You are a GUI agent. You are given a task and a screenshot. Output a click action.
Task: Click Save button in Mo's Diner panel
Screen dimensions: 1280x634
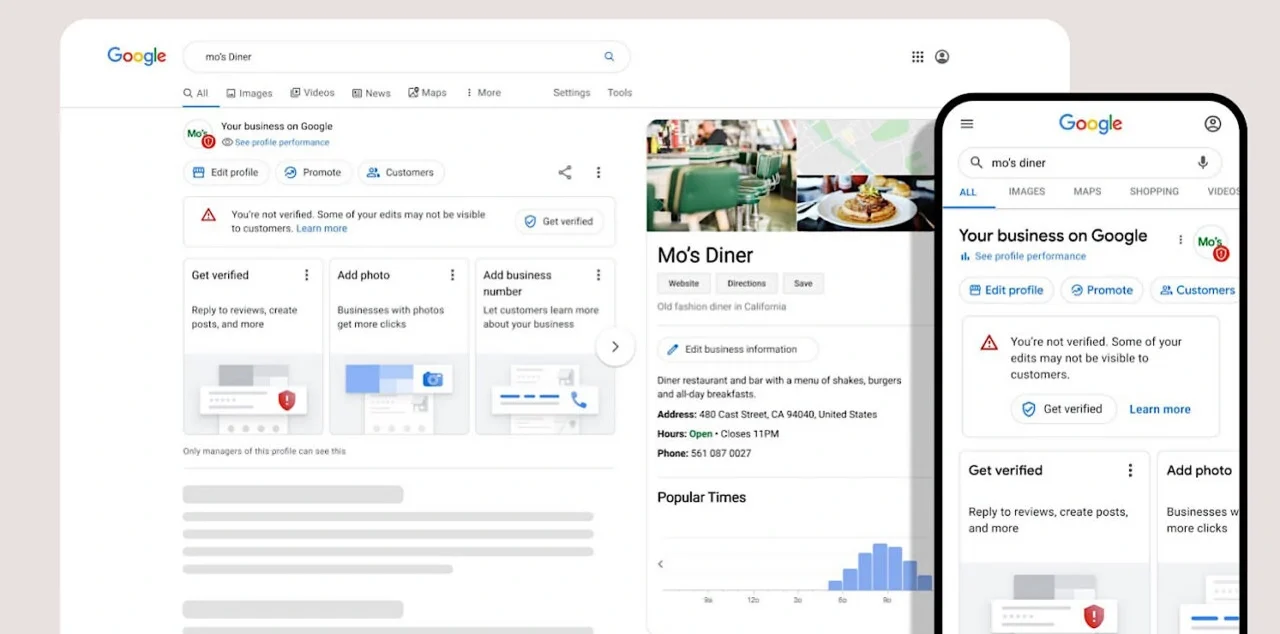point(803,283)
